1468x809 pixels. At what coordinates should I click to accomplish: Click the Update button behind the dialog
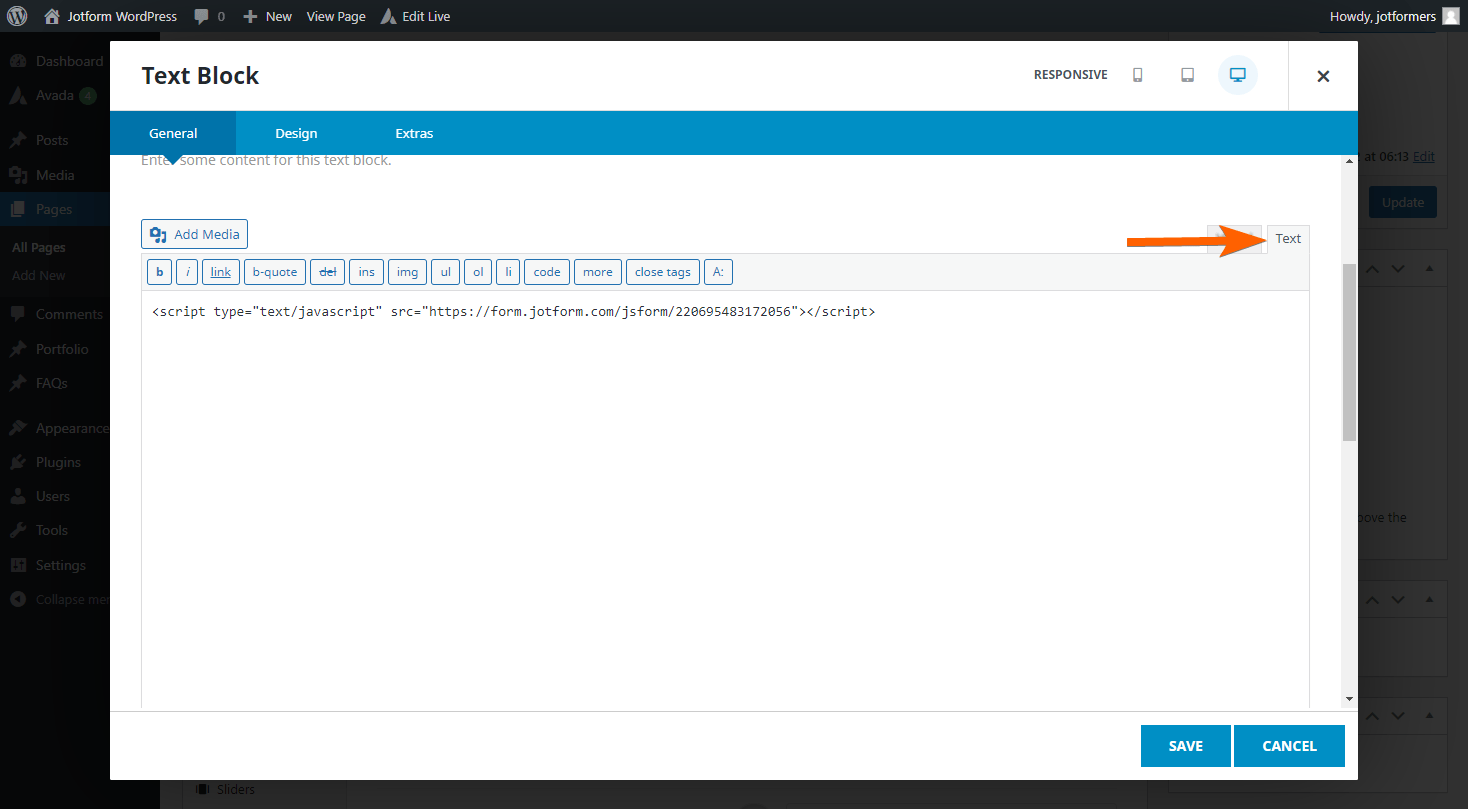pyautogui.click(x=1402, y=202)
